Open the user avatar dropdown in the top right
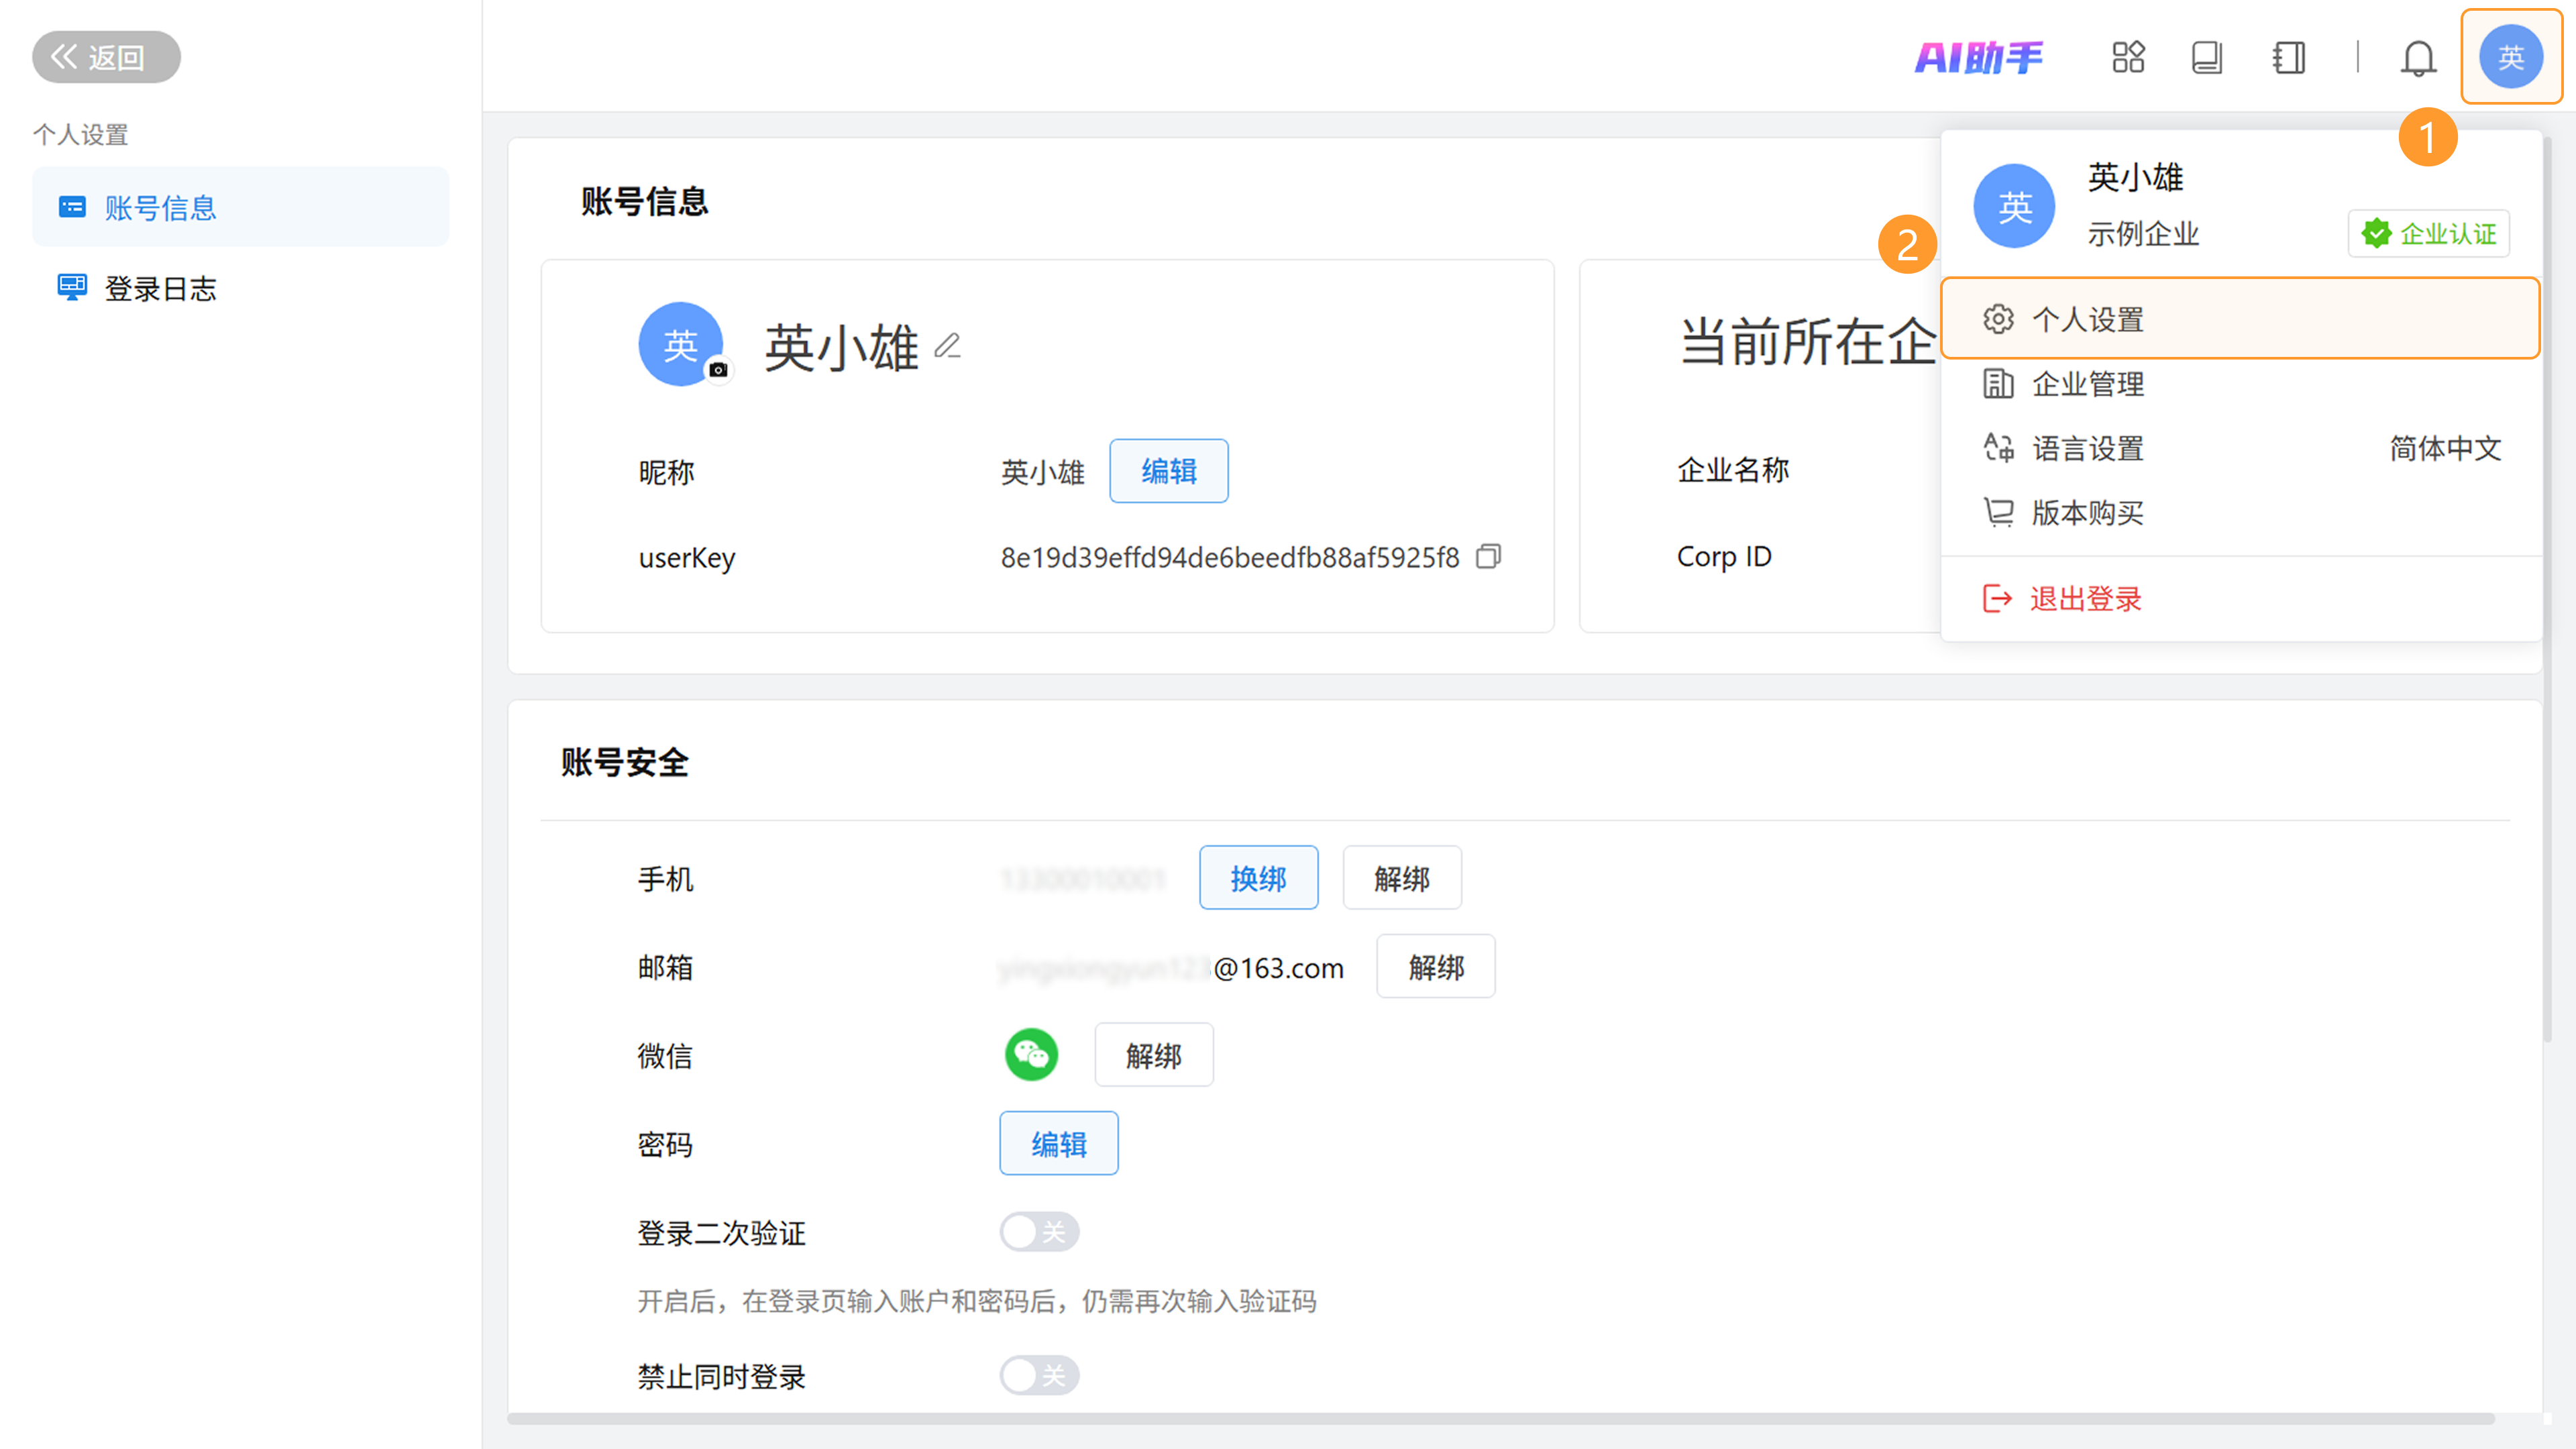The height and width of the screenshot is (1449, 2576). 2510,57
